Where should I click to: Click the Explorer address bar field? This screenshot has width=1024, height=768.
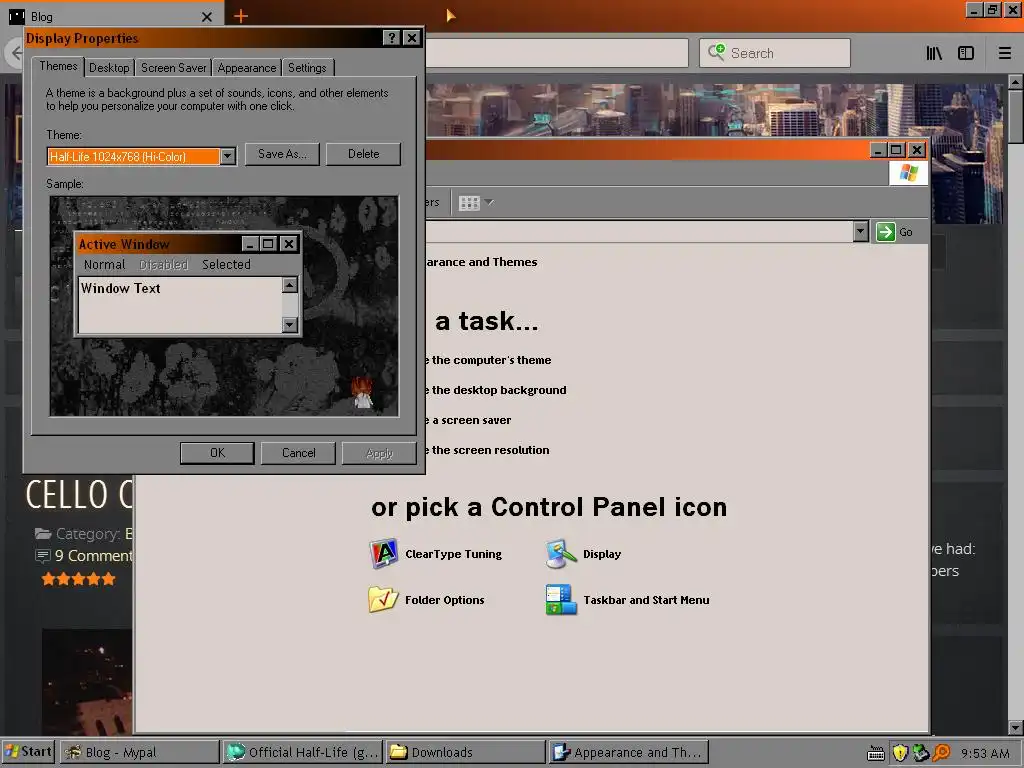(x=639, y=231)
